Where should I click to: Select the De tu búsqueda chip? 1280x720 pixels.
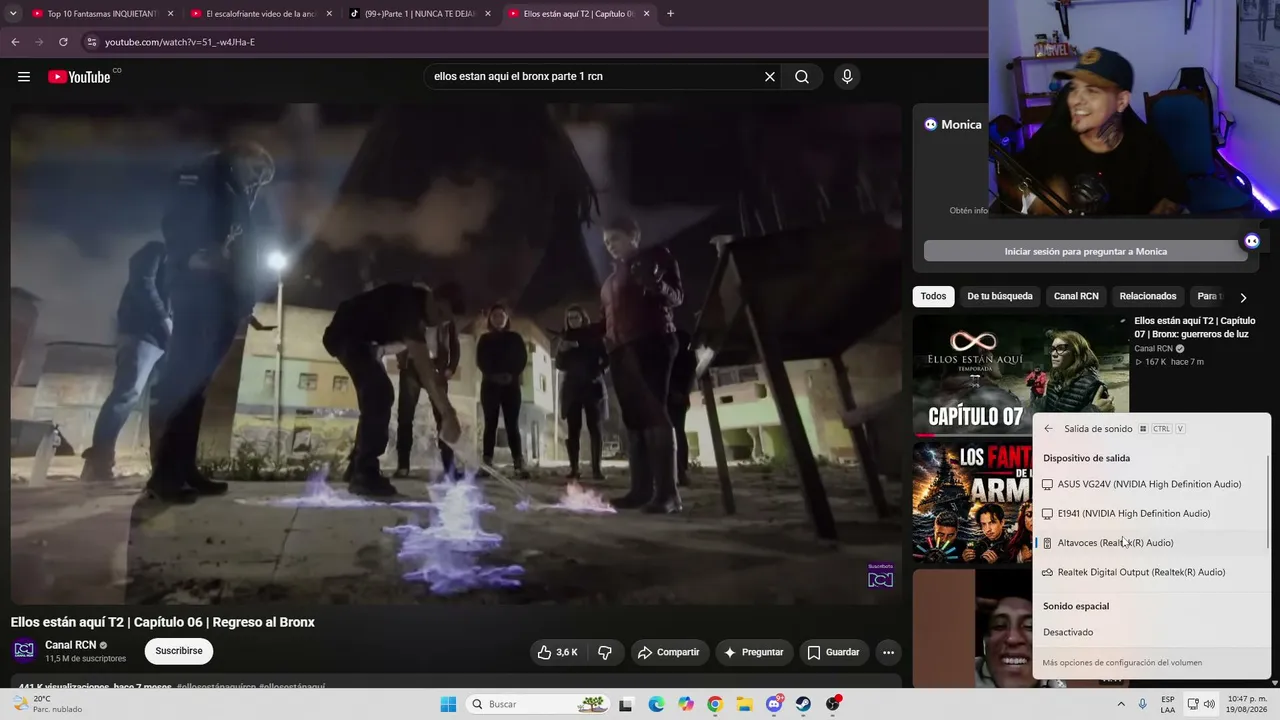pyautogui.click(x=1000, y=296)
